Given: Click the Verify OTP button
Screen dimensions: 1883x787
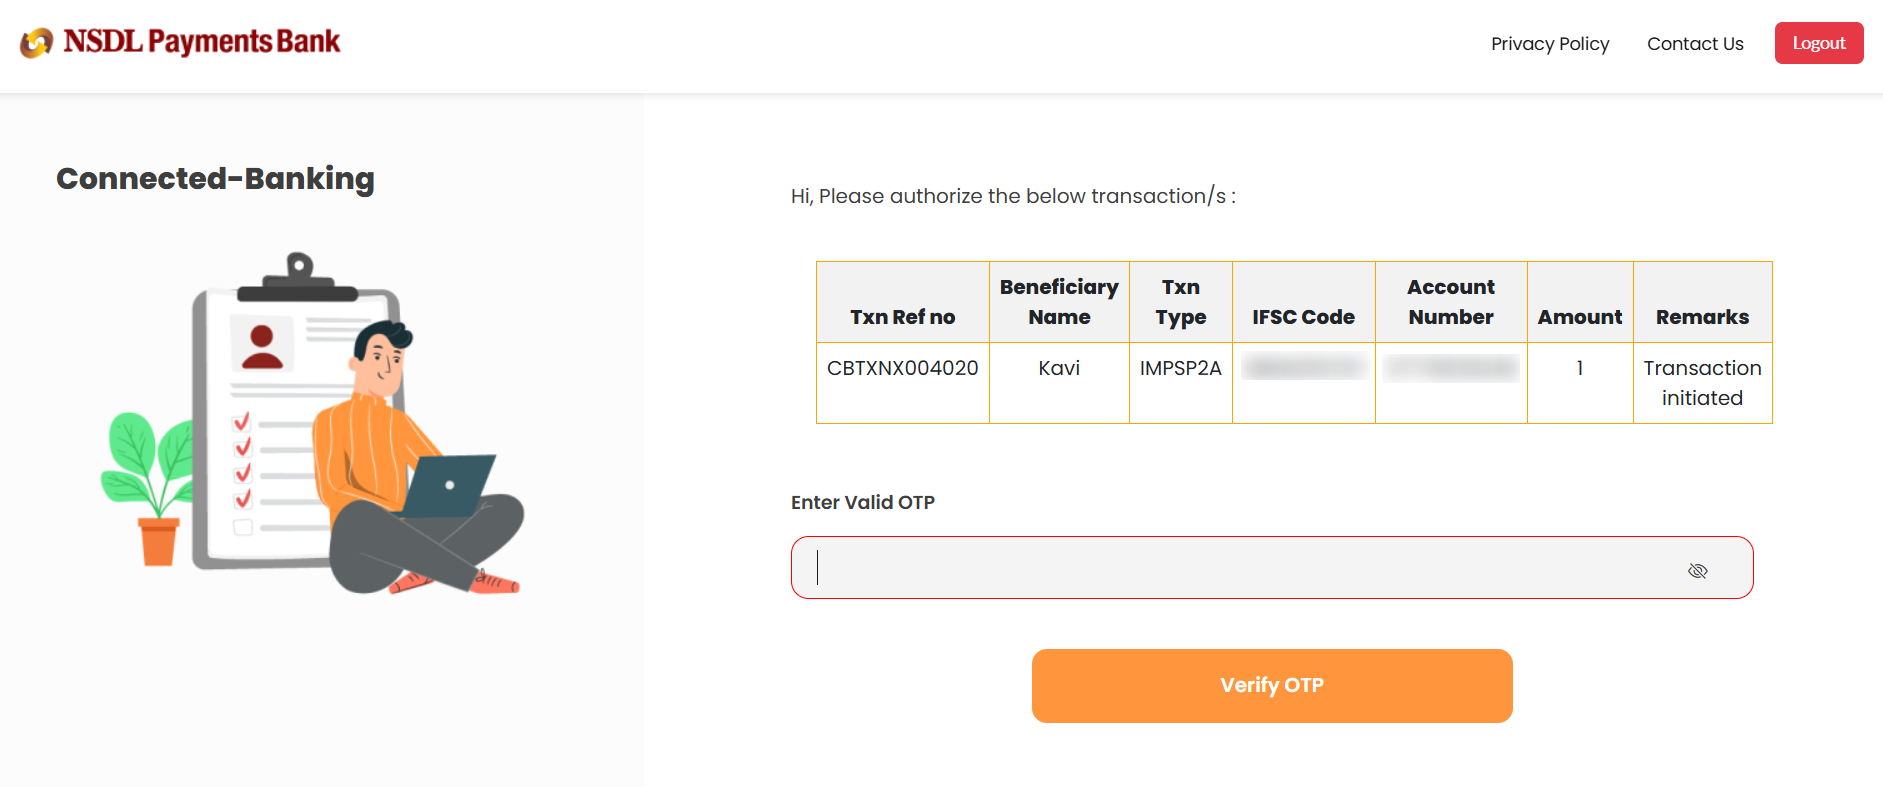Looking at the screenshot, I should [x=1271, y=686].
